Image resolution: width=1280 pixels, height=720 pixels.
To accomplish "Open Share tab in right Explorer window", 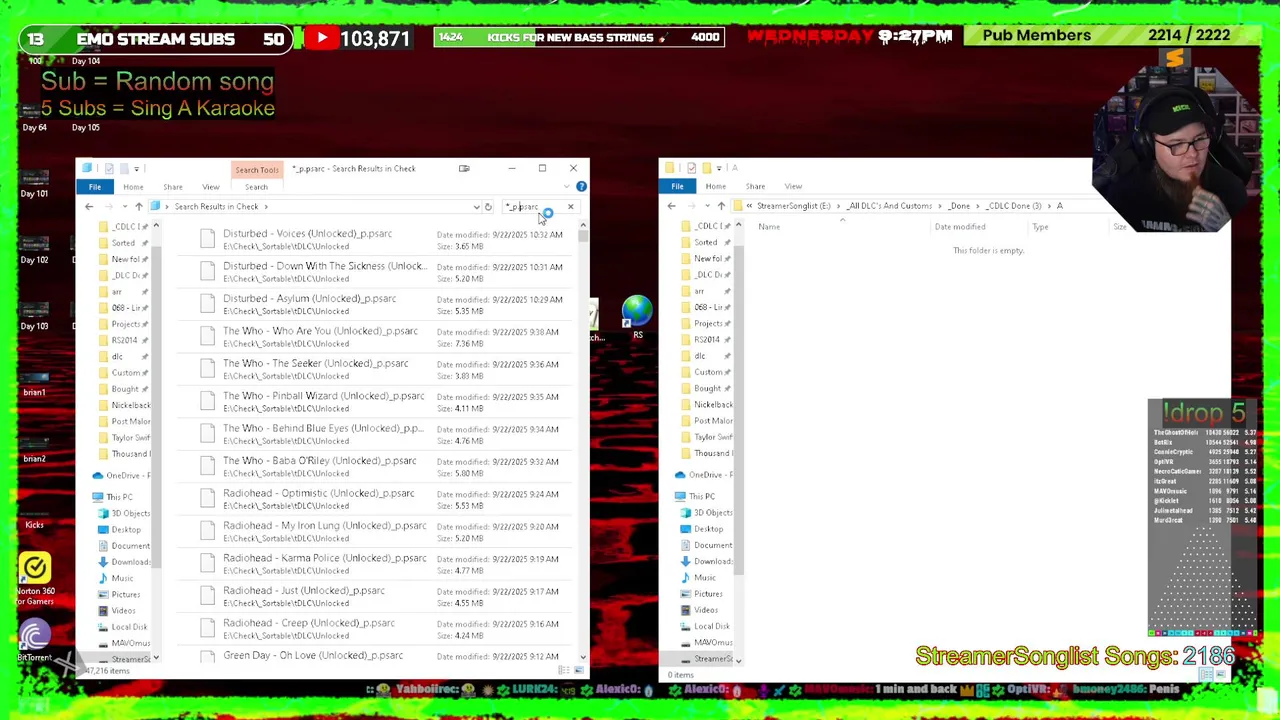I will pyautogui.click(x=755, y=186).
